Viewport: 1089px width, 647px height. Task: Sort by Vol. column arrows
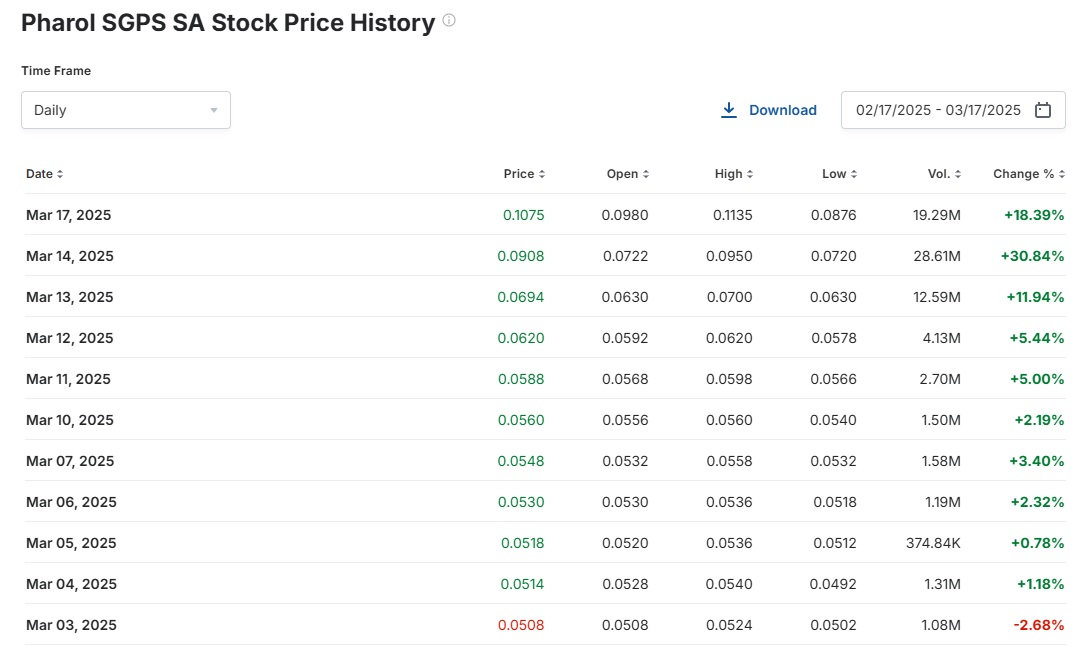tap(958, 174)
